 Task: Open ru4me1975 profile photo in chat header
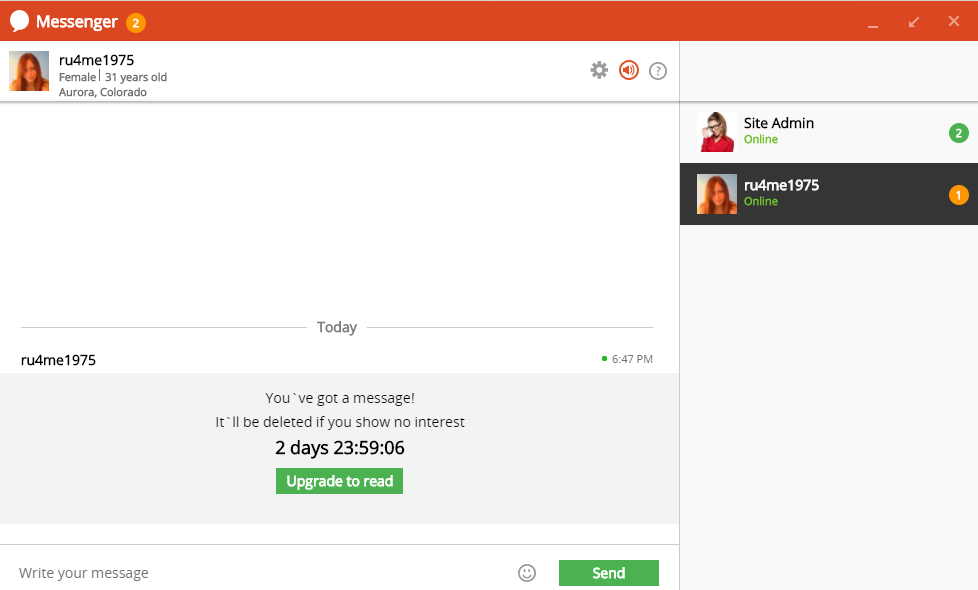point(29,71)
